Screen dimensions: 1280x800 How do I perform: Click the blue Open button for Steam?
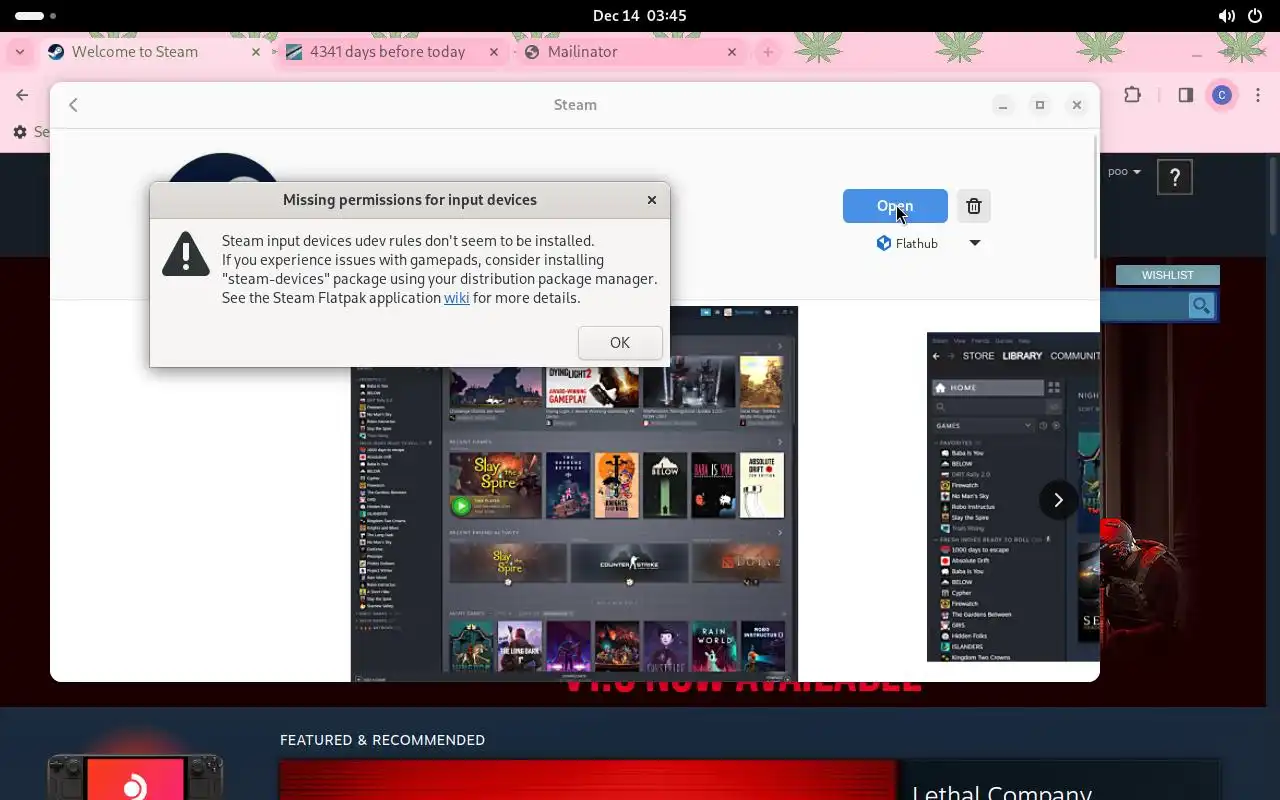[895, 206]
